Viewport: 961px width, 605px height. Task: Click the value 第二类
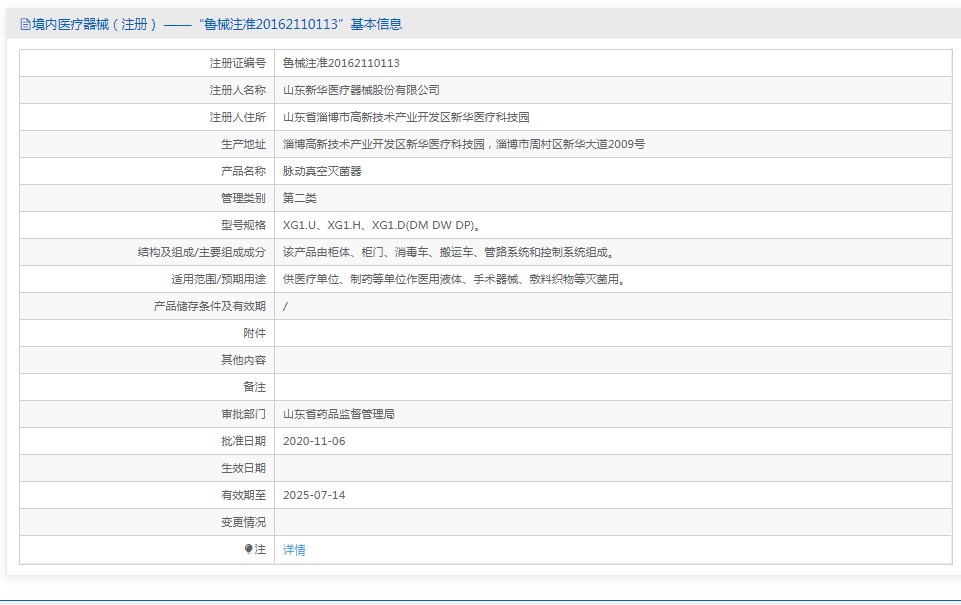300,198
